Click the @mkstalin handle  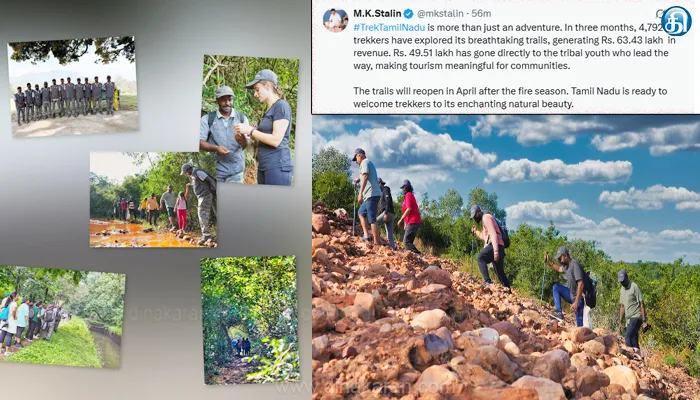click(x=442, y=13)
